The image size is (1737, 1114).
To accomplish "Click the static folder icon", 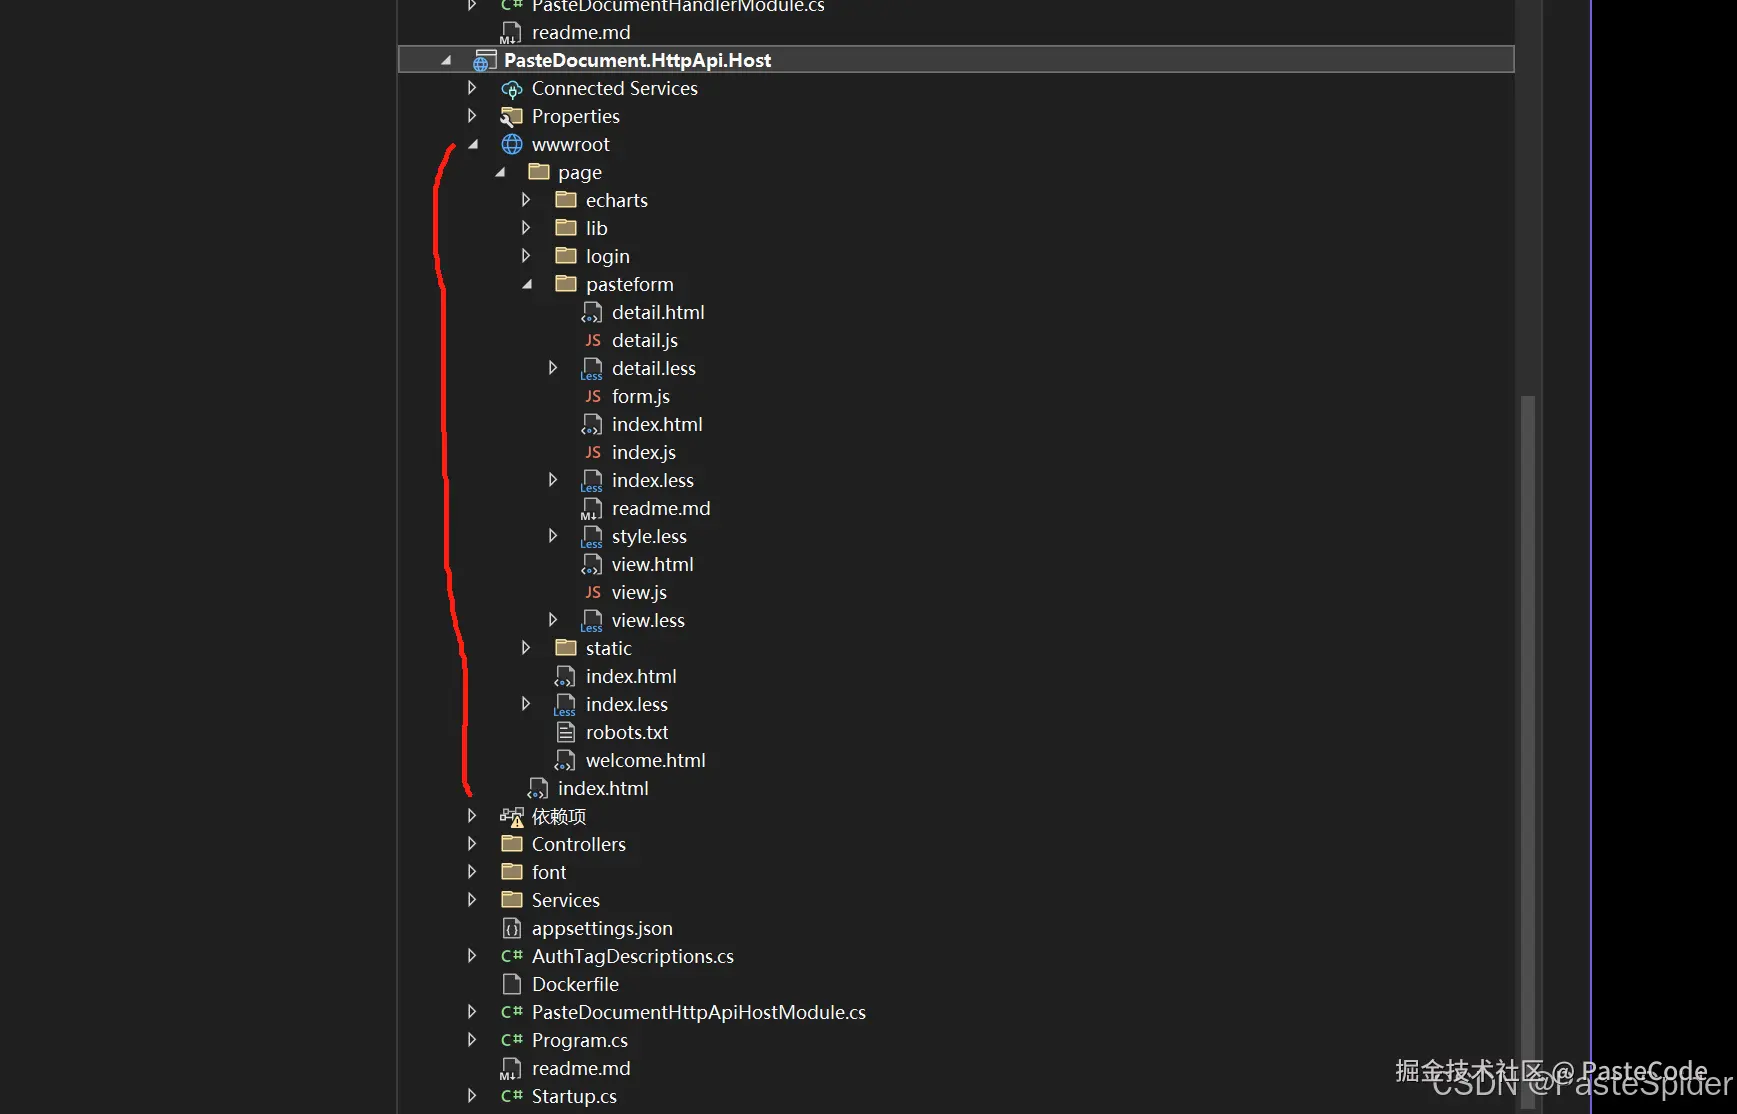I will [x=566, y=648].
